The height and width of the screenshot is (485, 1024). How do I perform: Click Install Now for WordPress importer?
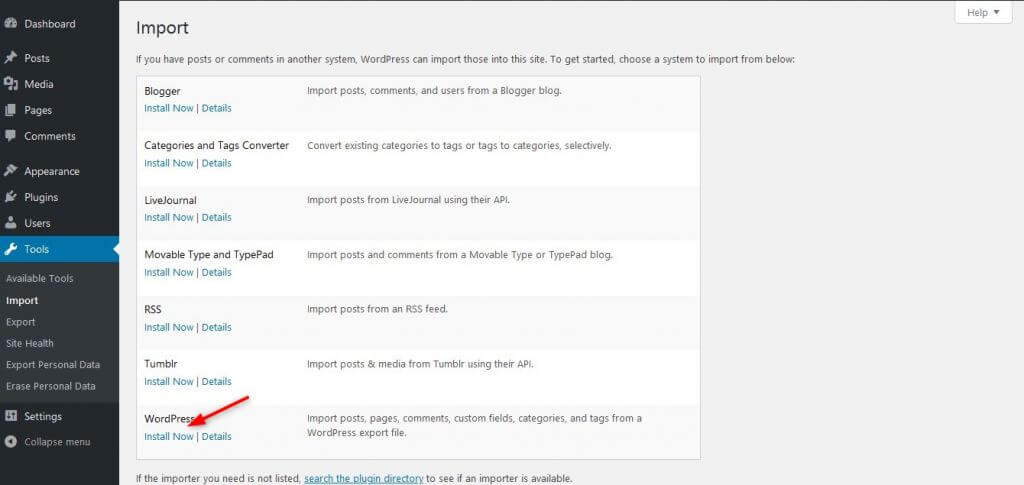[169, 436]
